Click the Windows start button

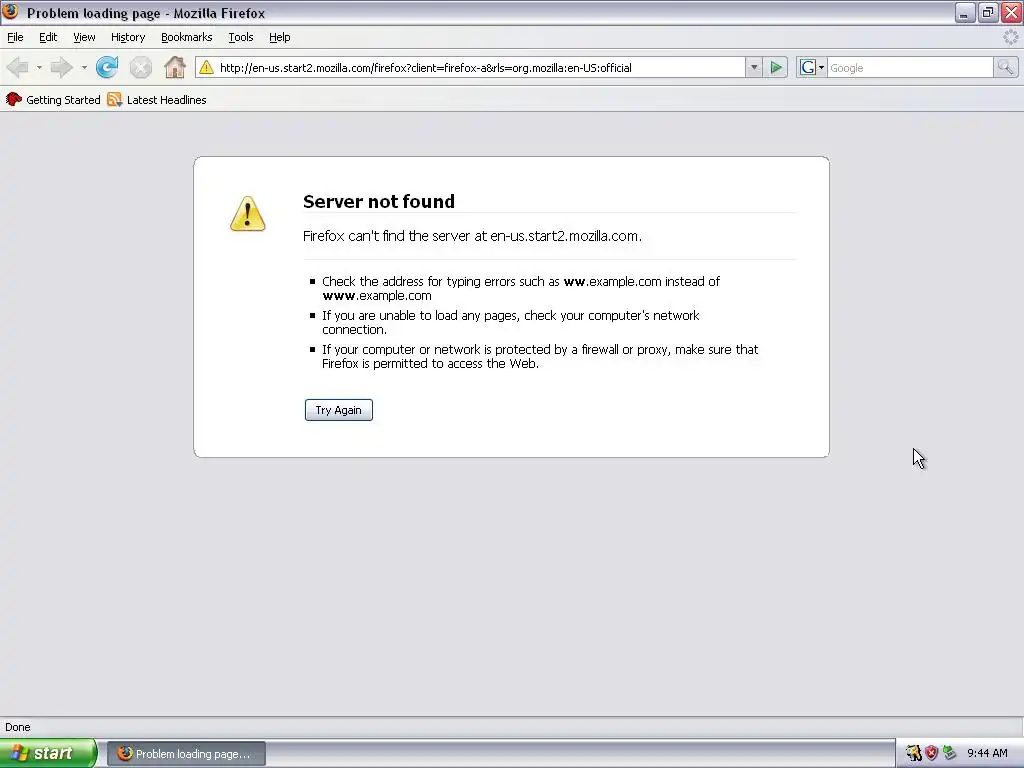pyautogui.click(x=48, y=753)
